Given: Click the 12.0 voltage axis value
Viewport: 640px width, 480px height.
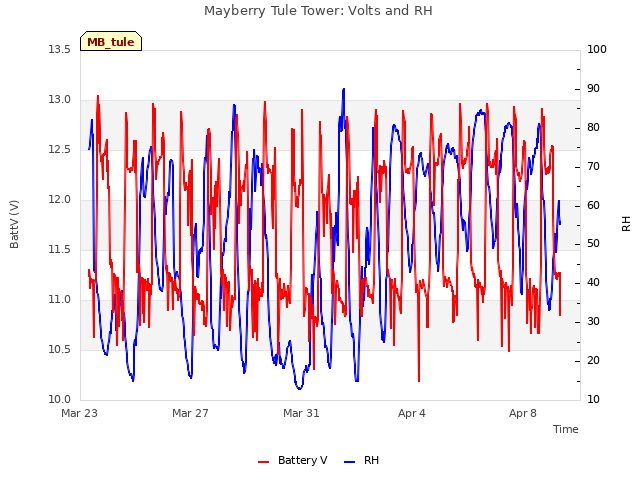Looking at the screenshot, I should pyautogui.click(x=60, y=200).
